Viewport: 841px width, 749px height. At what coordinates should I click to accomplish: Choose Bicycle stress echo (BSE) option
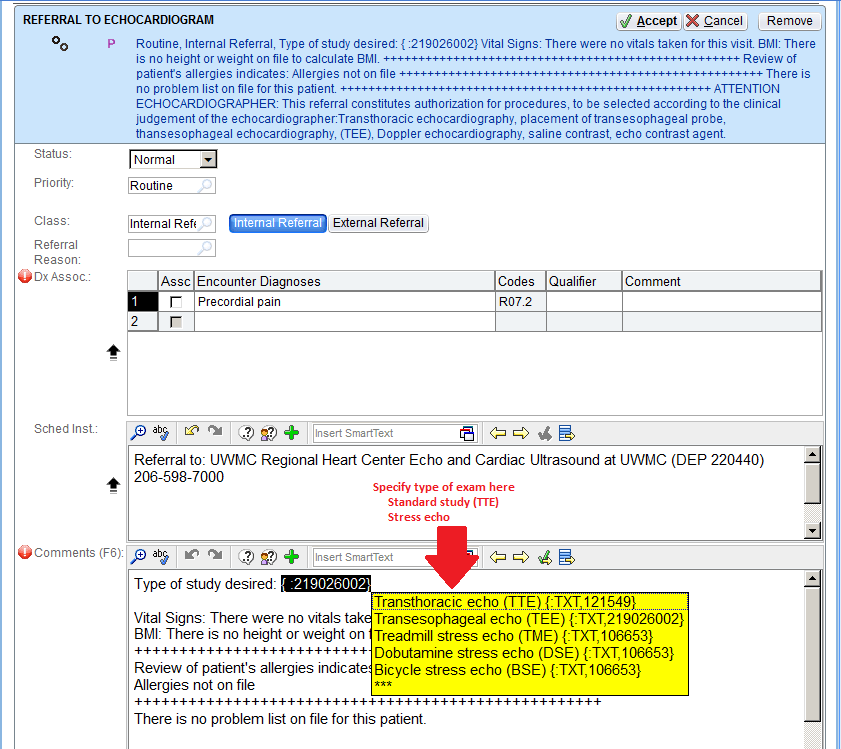(529, 670)
